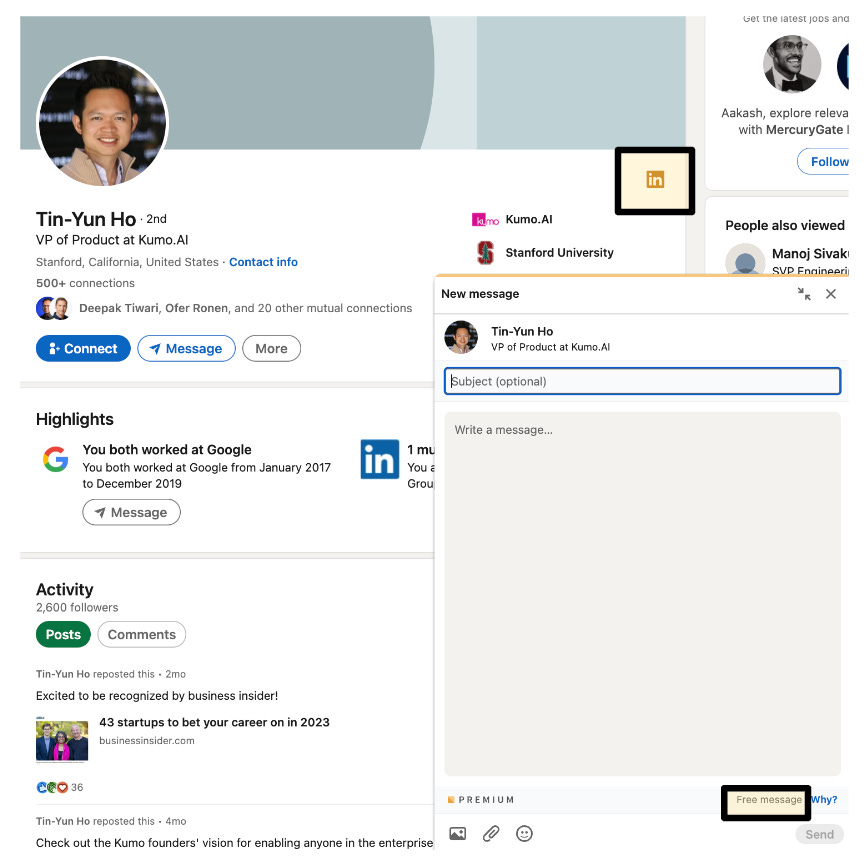Viewport: 868px width, 868px height.
Task: Click the 2,600 followers text
Action: click(77, 607)
